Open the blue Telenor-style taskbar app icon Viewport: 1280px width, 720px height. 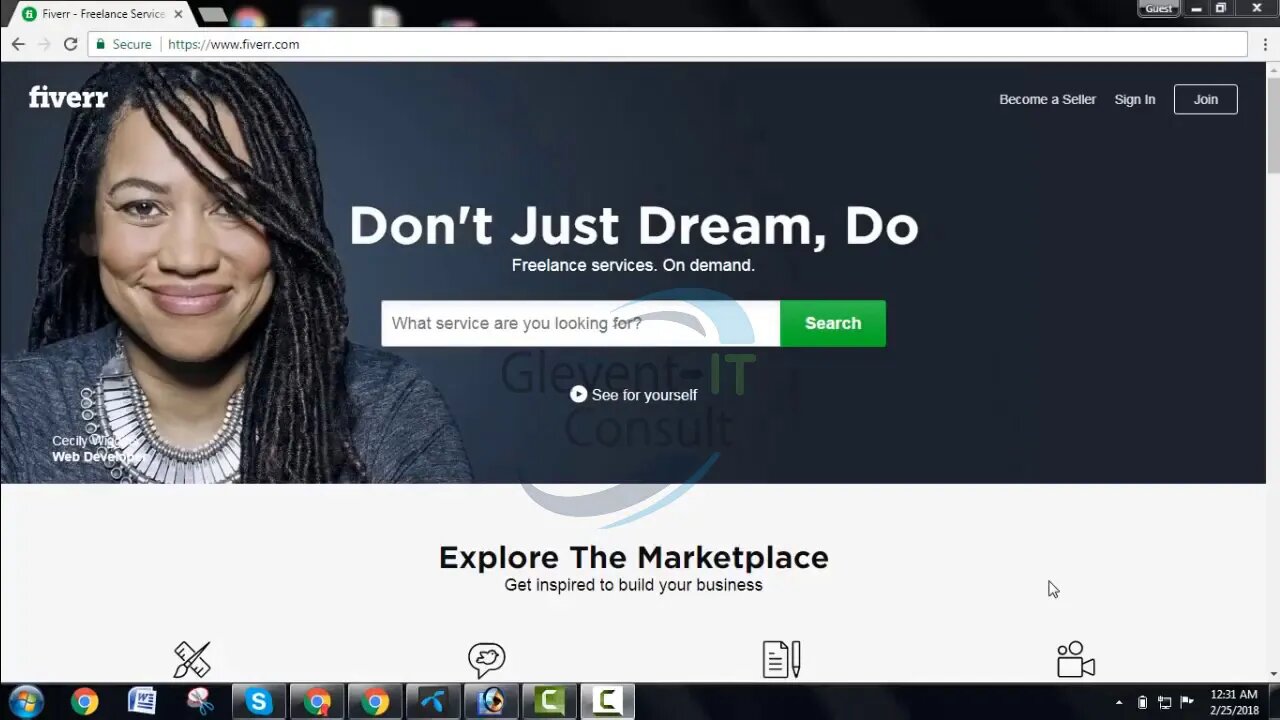[x=433, y=702]
